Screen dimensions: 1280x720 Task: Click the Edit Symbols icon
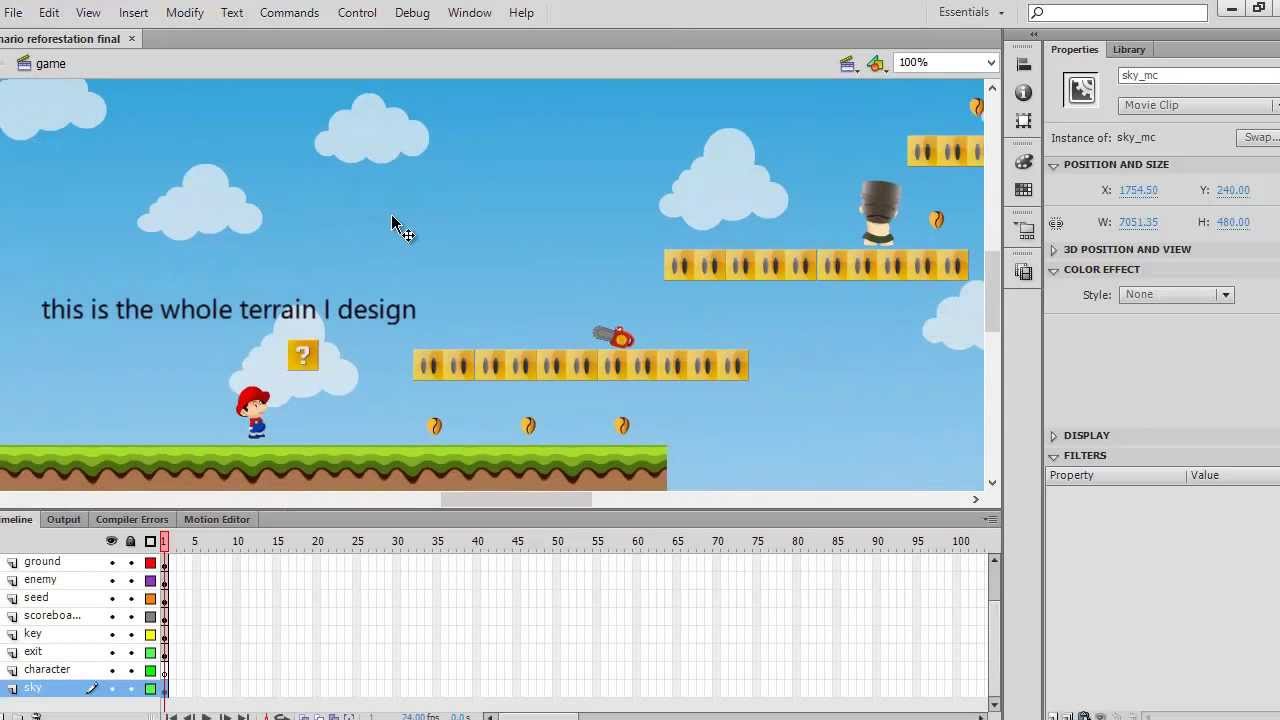(877, 64)
